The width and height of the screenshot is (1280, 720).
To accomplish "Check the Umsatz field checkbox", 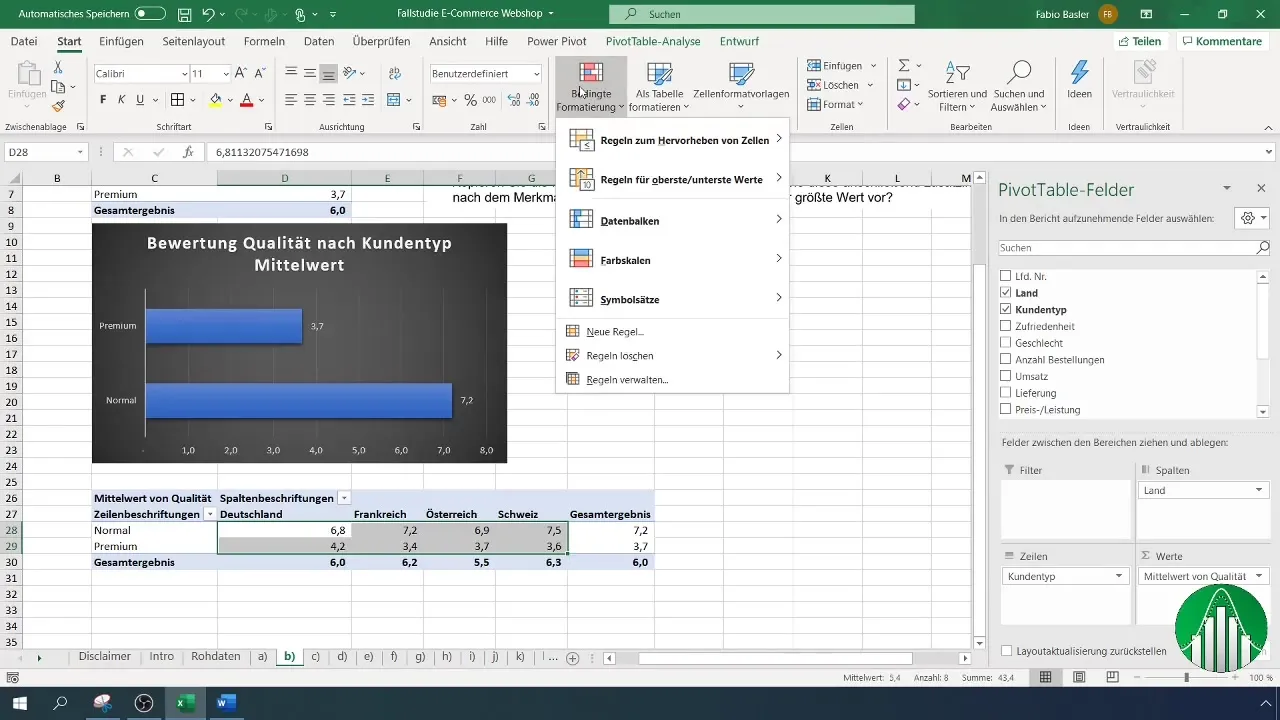I will pyautogui.click(x=1006, y=376).
